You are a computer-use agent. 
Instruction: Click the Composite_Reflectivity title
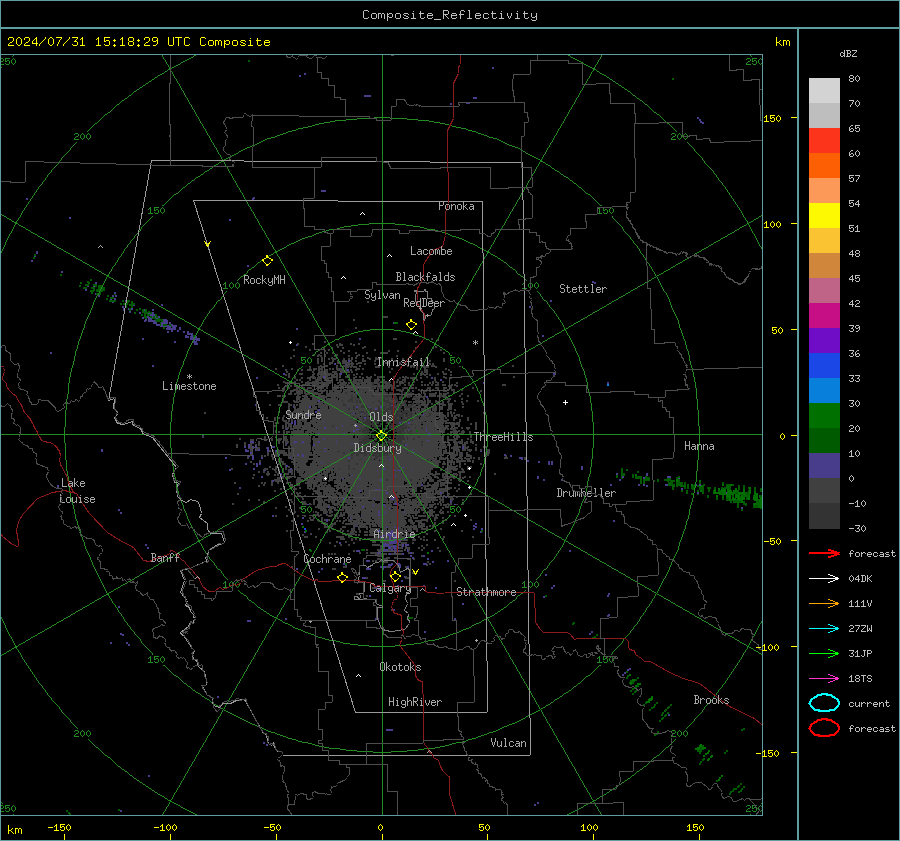pos(449,15)
